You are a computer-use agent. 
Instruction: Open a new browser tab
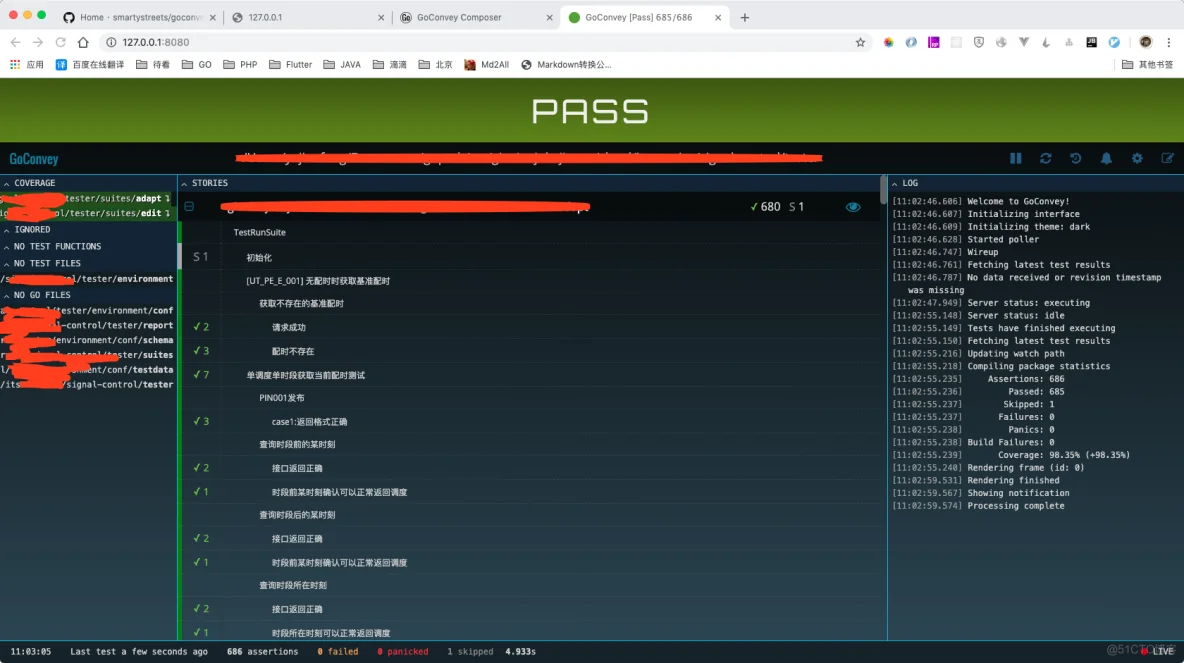745,17
